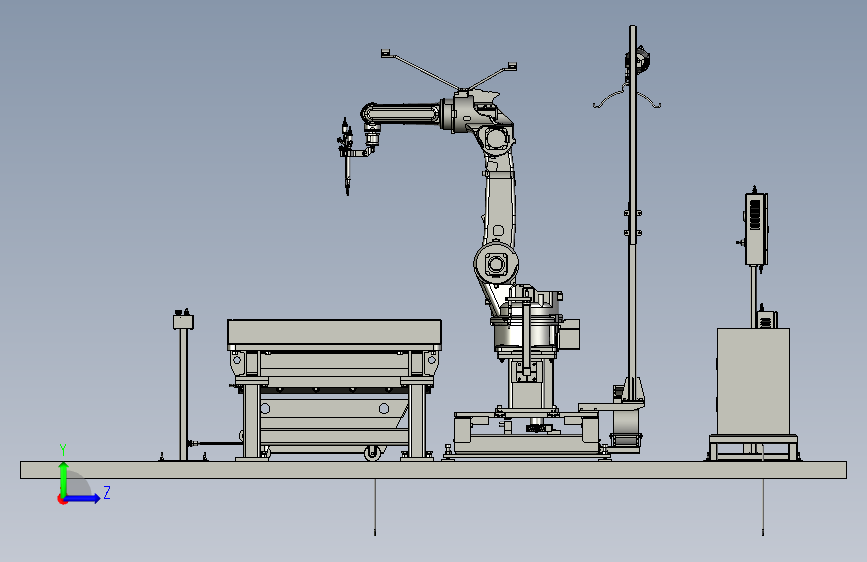Click the blue Z axis arrow
This screenshot has height=562, width=867.
(83, 498)
